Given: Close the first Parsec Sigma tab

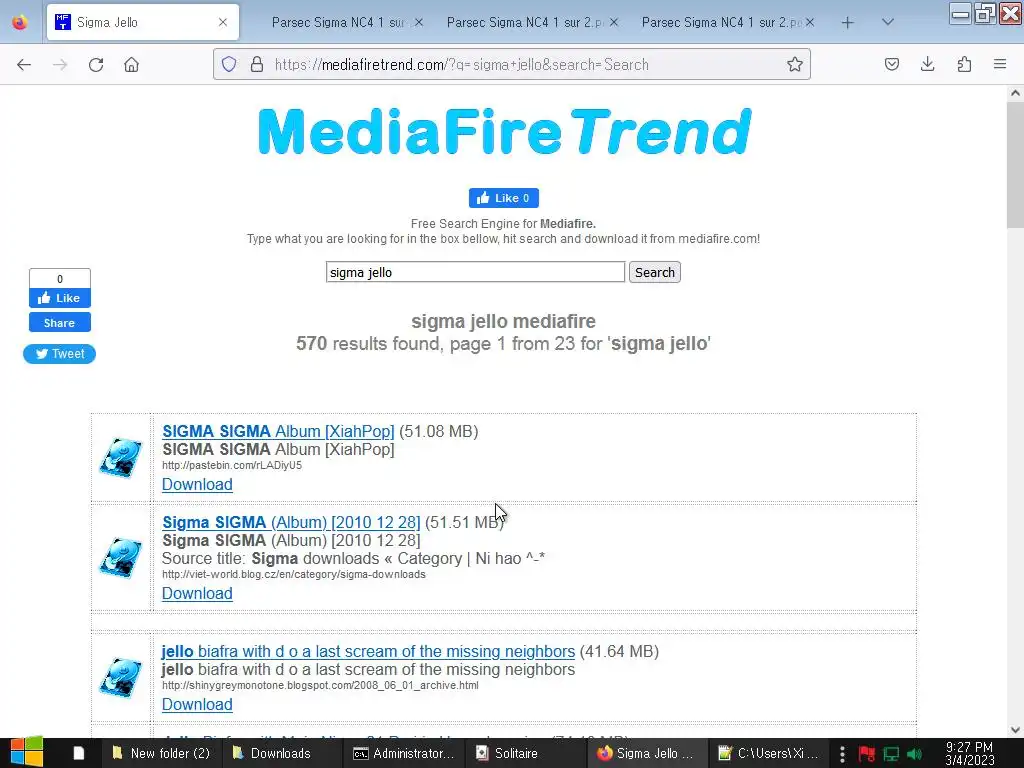Looking at the screenshot, I should pyautogui.click(x=419, y=22).
